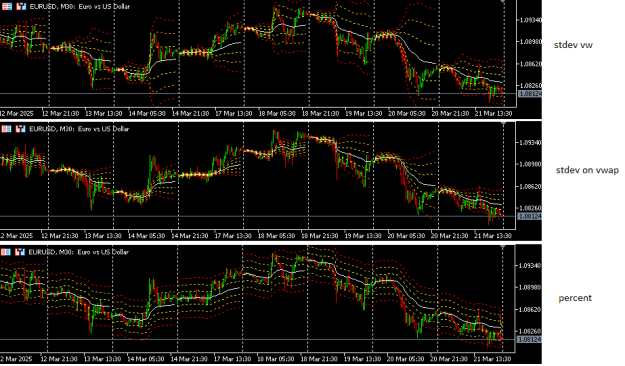Click '13 Mar 13:30' time label in stdev vw chart
Image resolution: width=625 pixels, height=366 pixels.
104,113
